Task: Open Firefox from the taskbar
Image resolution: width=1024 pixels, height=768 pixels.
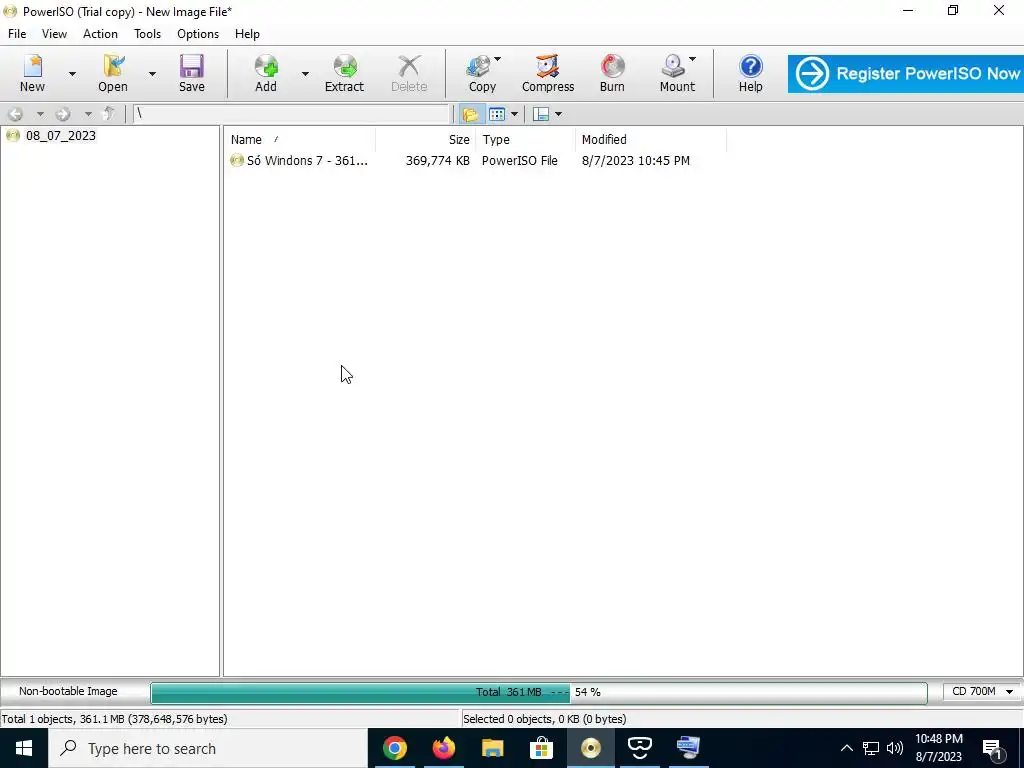Action: (443, 748)
